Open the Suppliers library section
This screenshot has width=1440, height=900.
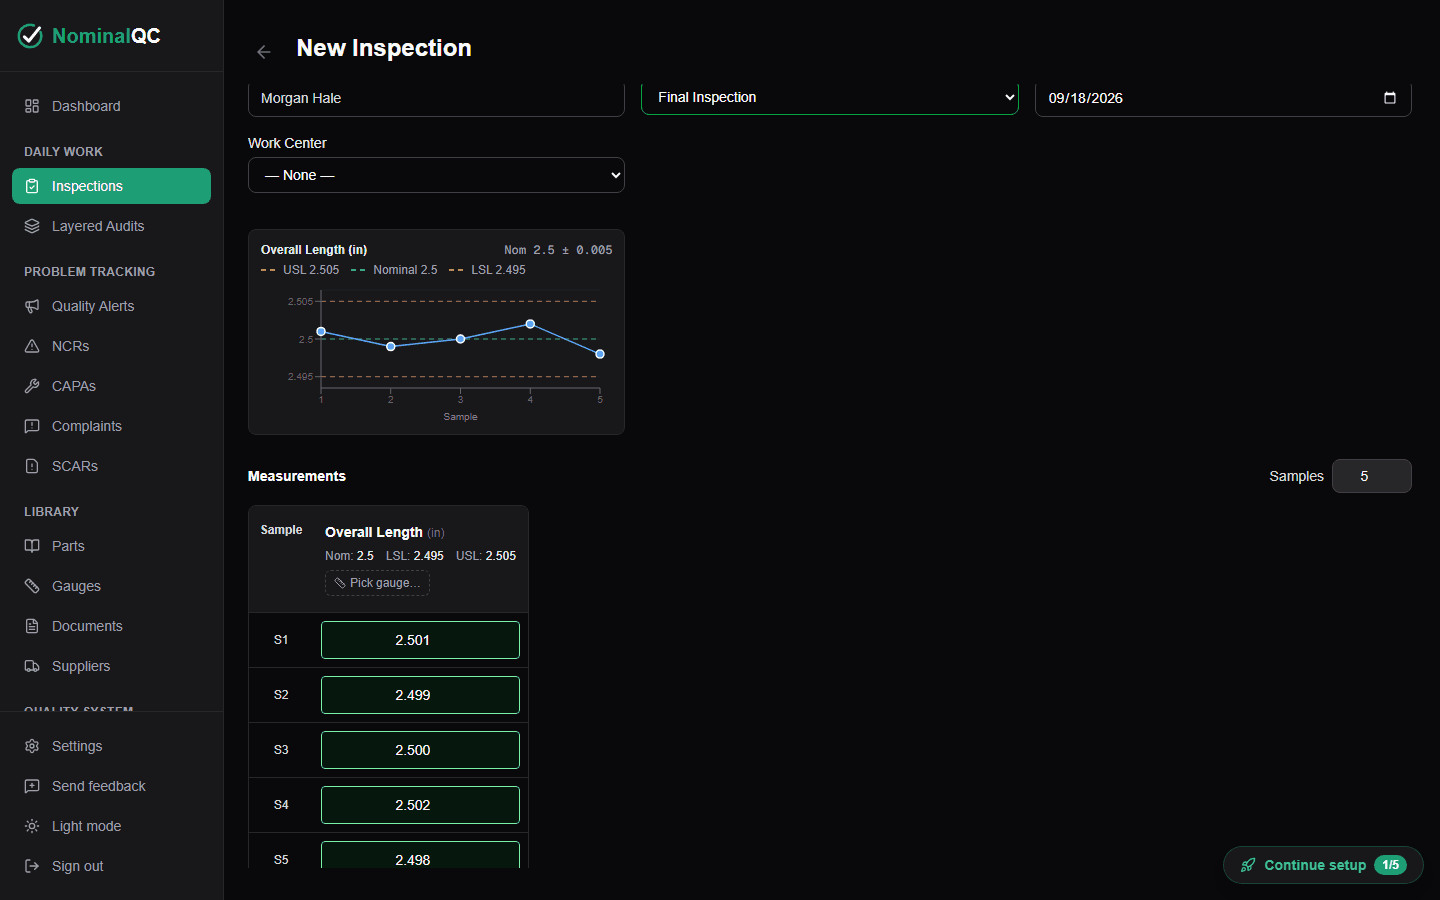coord(111,666)
